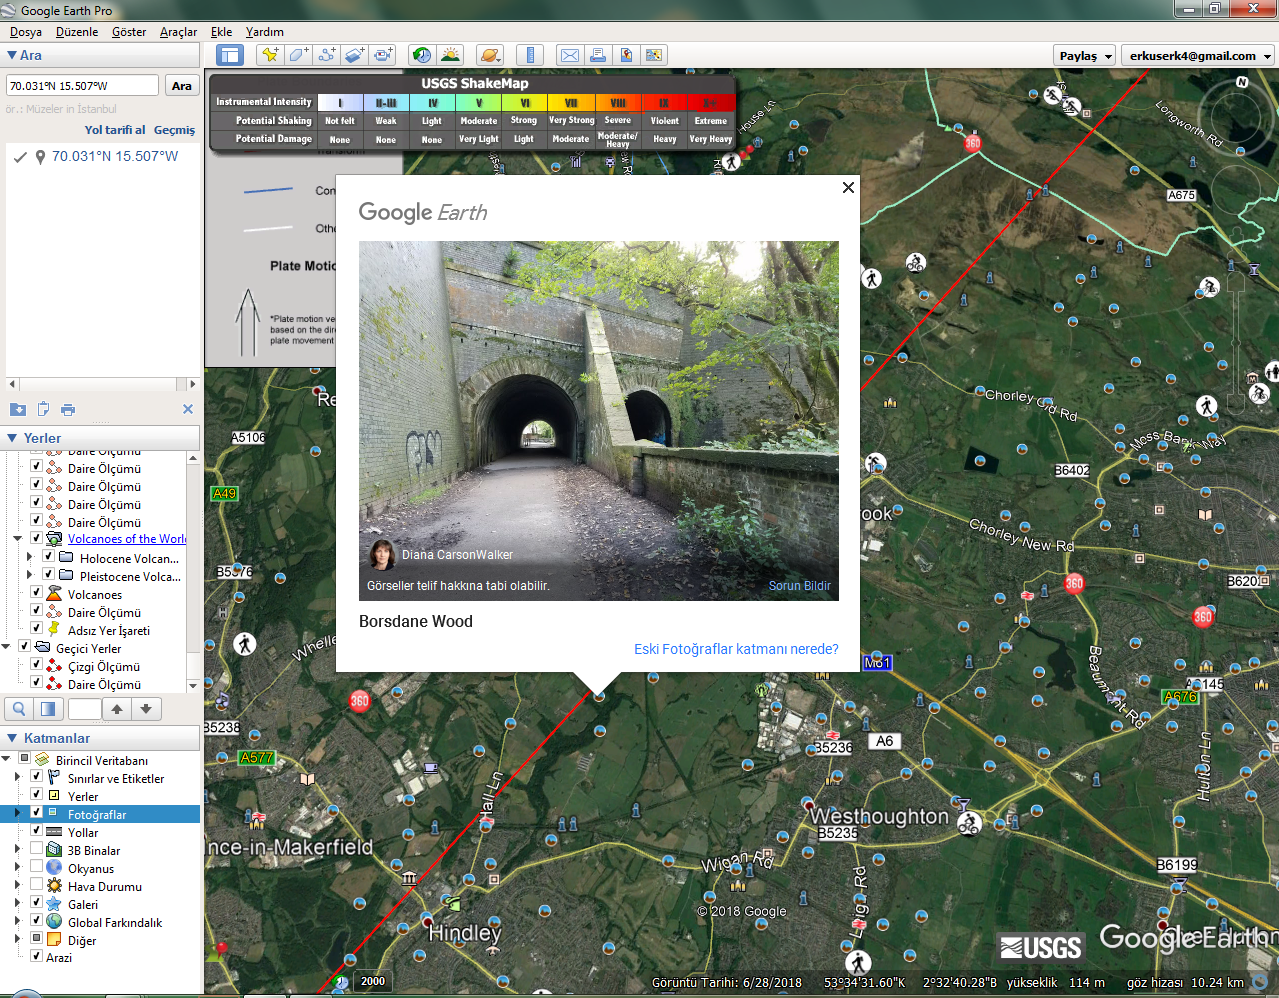The width and height of the screenshot is (1279, 998).
Task: Click Sorun Bildir in the photo popup
Action: (x=800, y=586)
